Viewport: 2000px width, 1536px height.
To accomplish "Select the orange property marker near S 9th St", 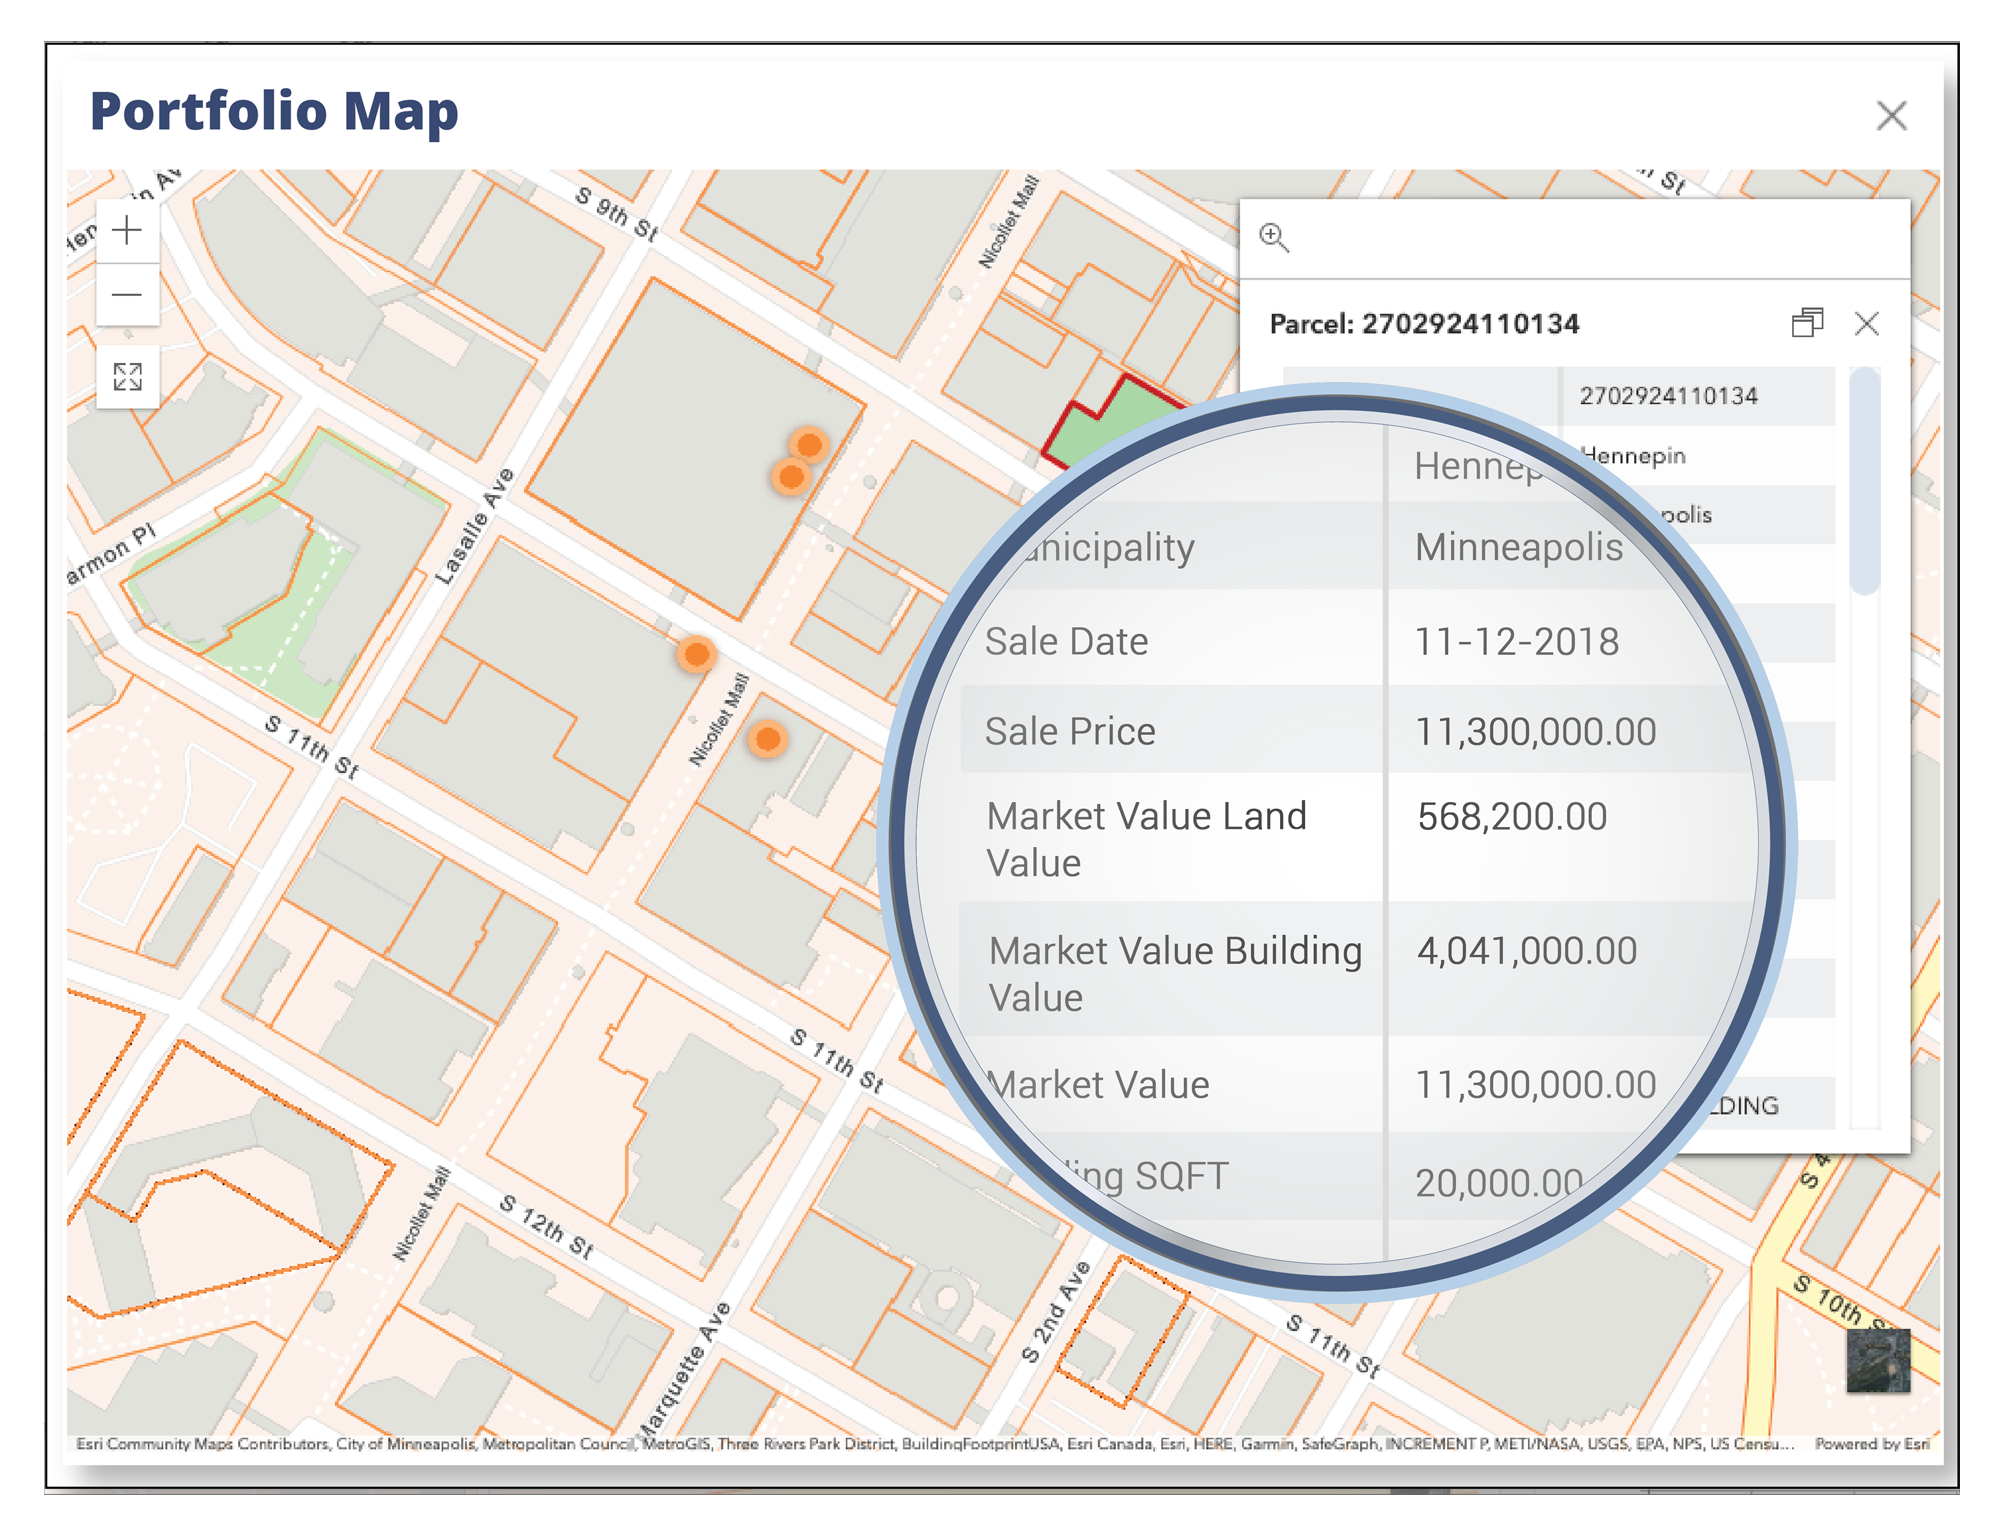I will [808, 444].
